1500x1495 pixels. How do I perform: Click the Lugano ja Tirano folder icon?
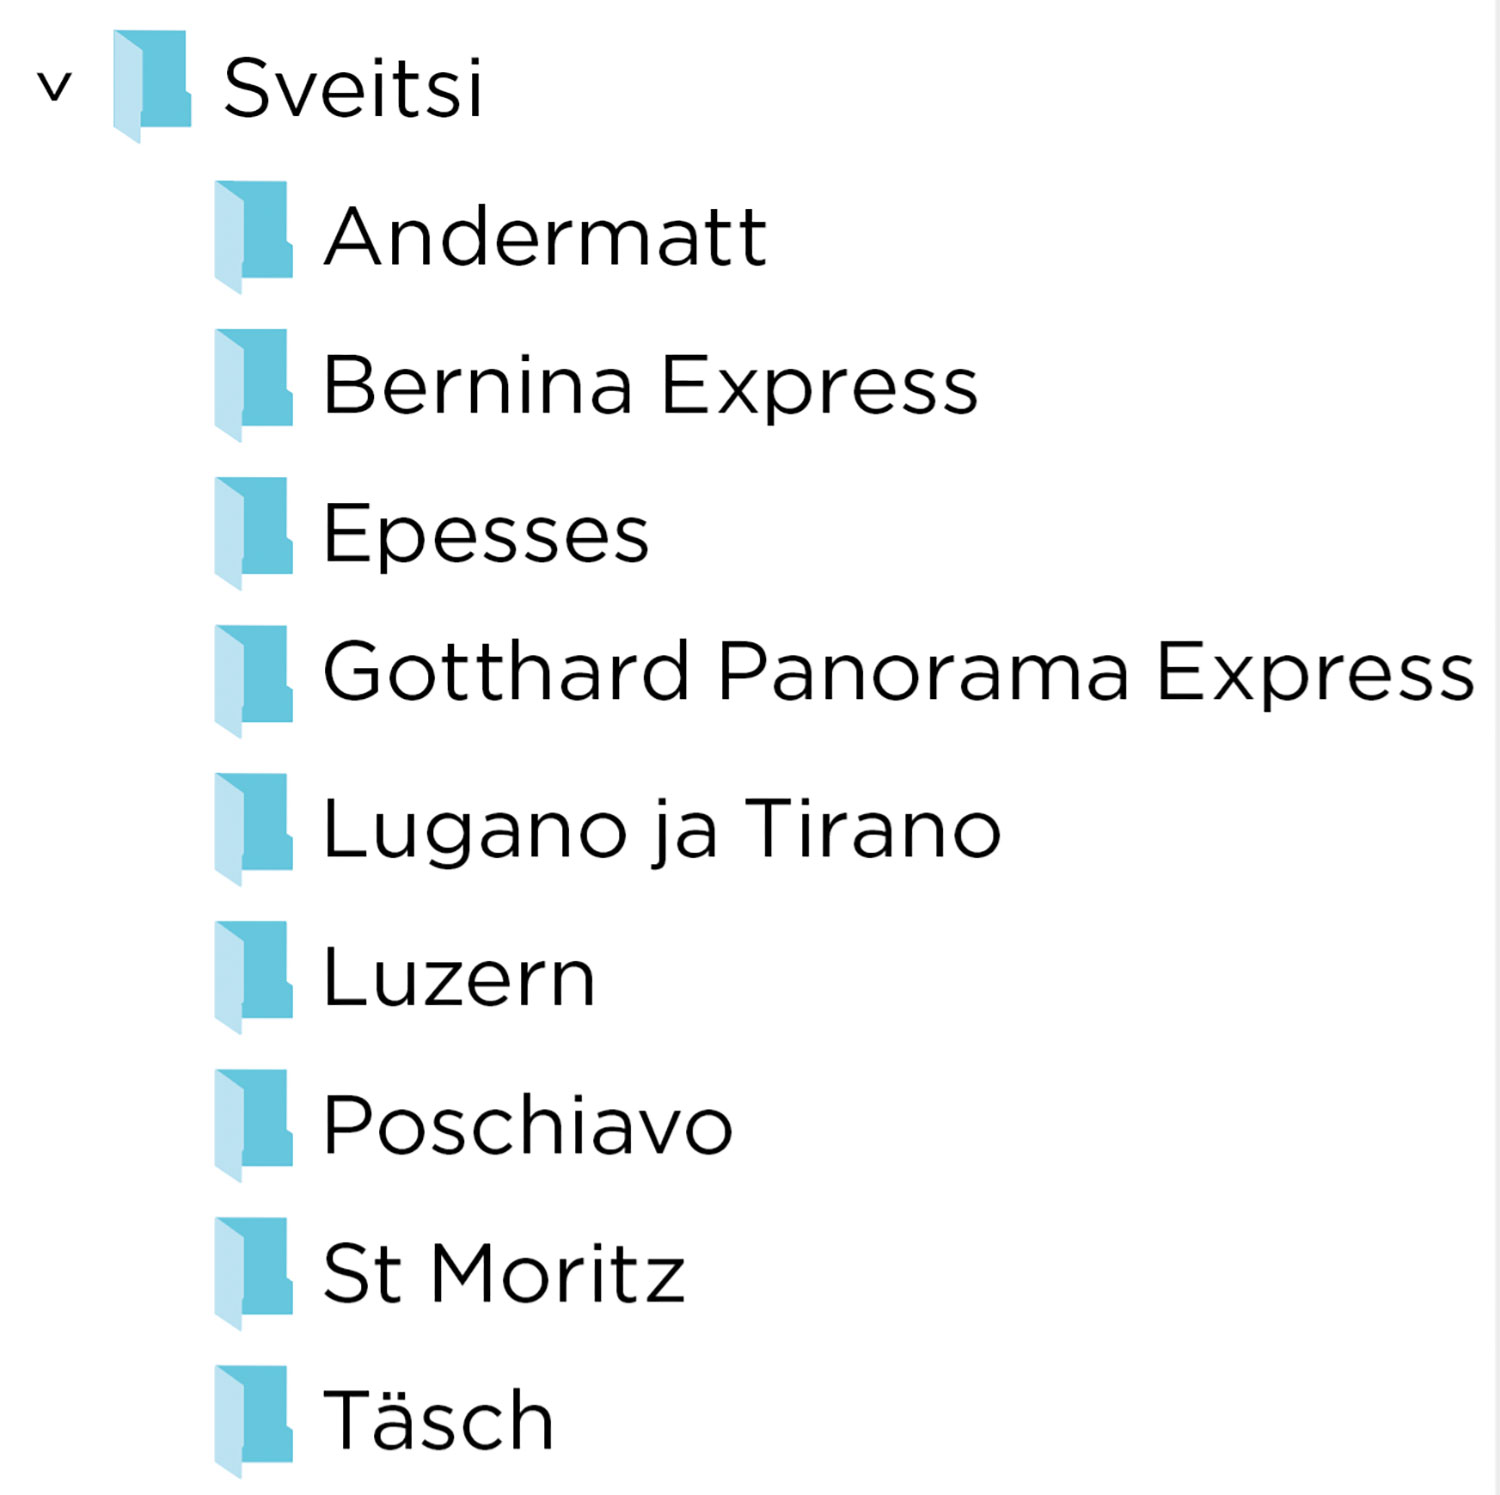(254, 828)
